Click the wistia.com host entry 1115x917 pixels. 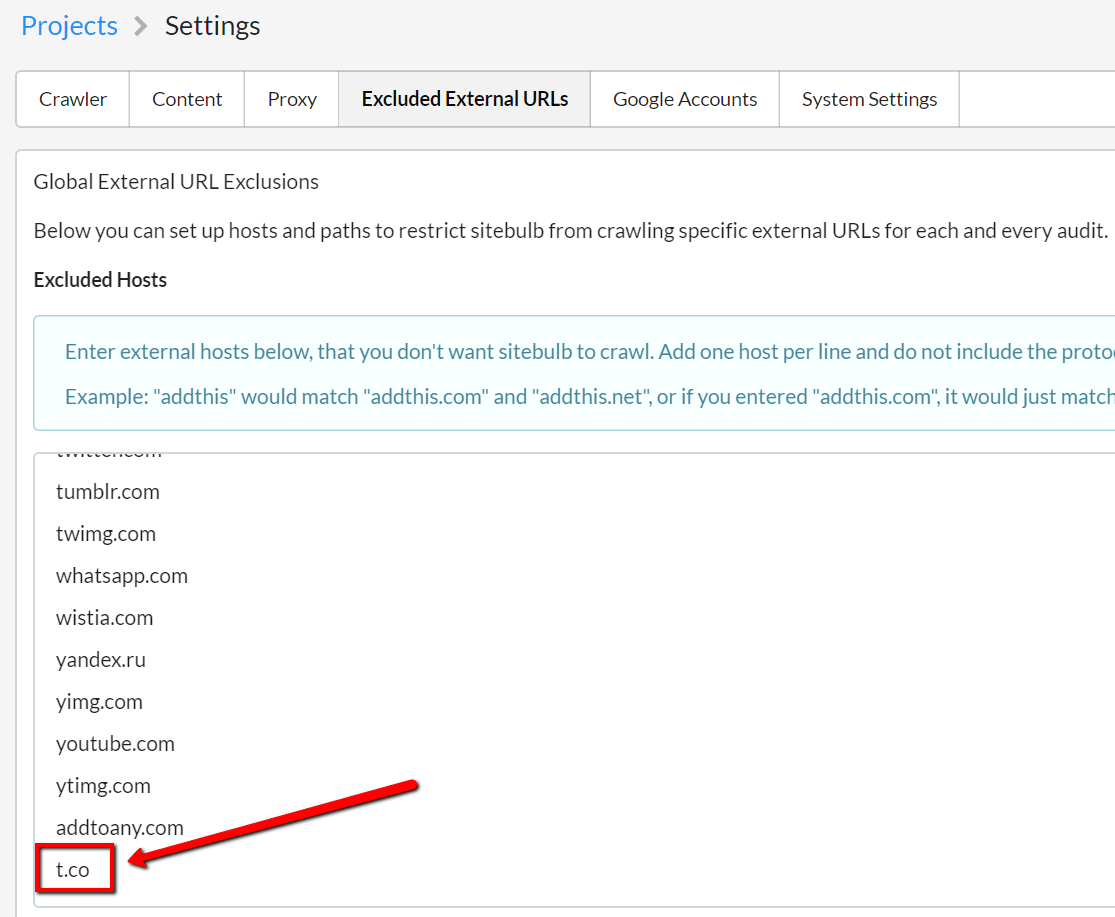[x=104, y=618]
